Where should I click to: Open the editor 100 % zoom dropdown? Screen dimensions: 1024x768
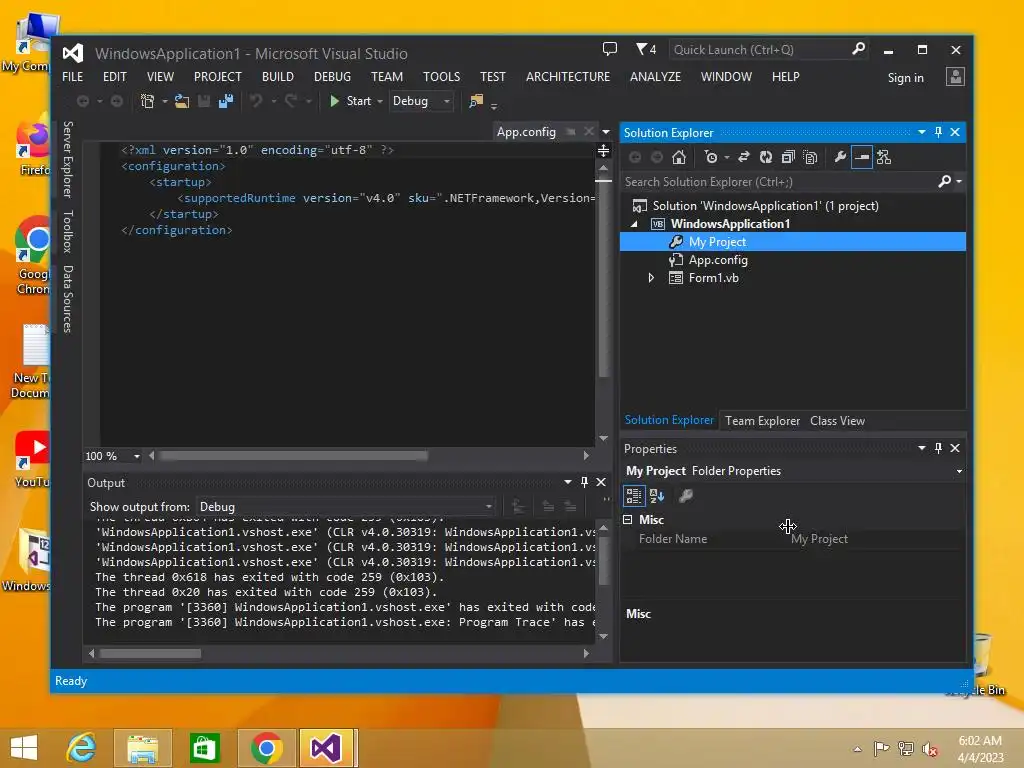[136, 456]
